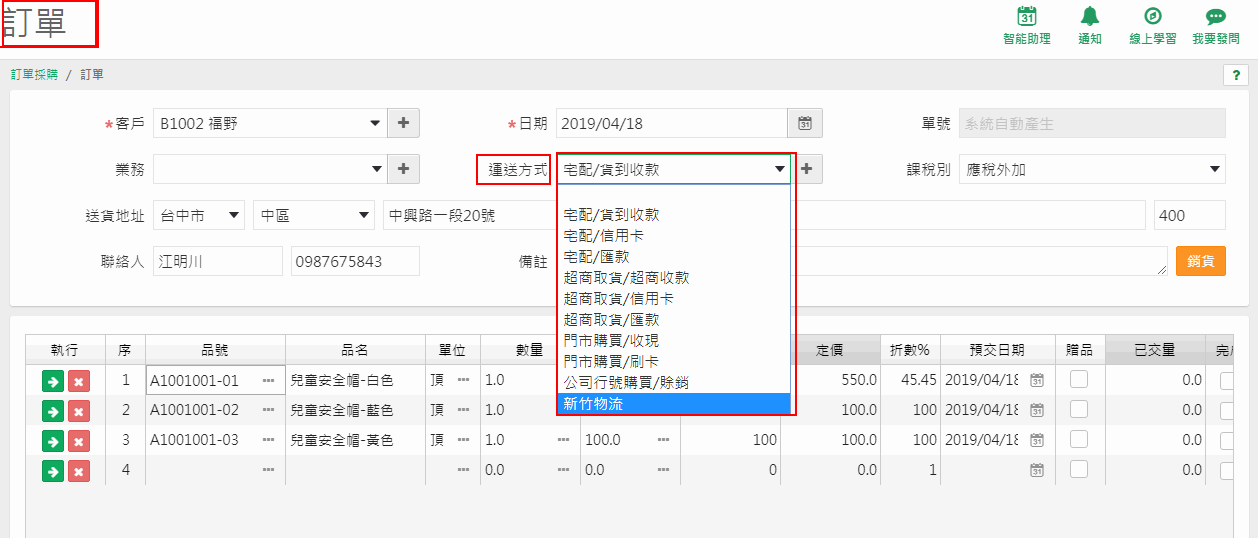Click product name cell 兒童安全帽-白色
This screenshot has width=1258, height=538.
pyautogui.click(x=355, y=381)
